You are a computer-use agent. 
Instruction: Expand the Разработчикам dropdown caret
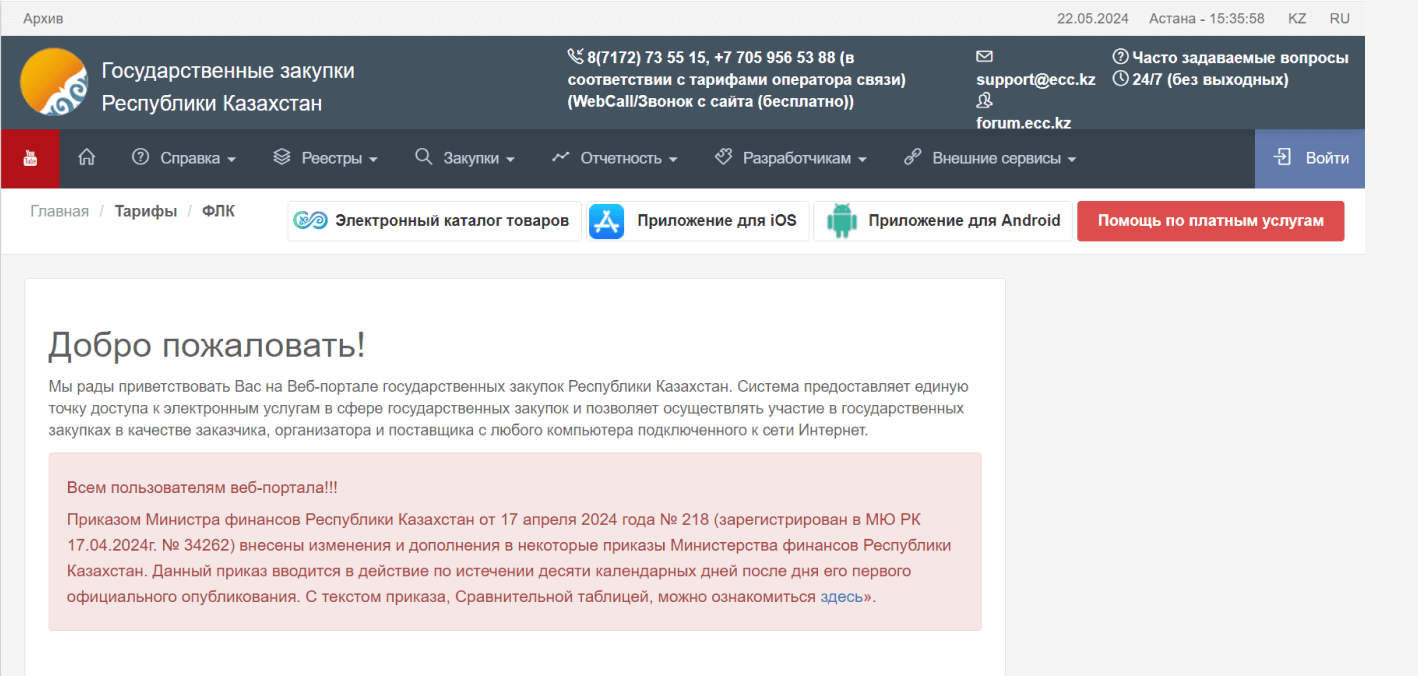tap(862, 160)
